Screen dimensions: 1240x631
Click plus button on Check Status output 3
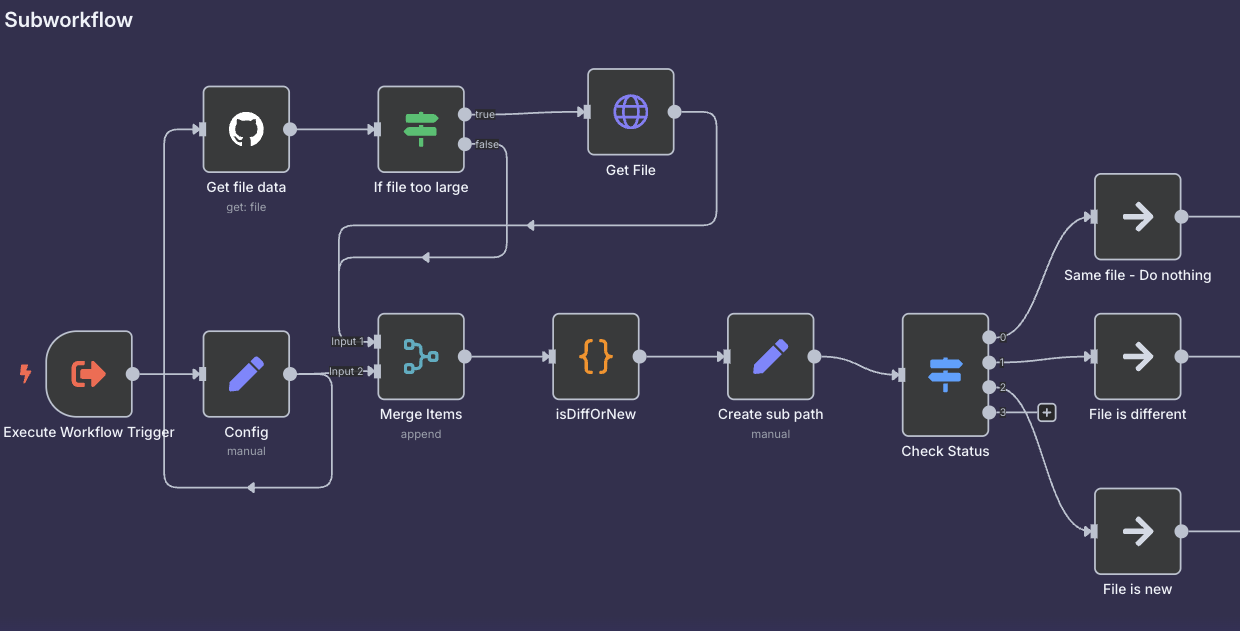tap(1047, 412)
